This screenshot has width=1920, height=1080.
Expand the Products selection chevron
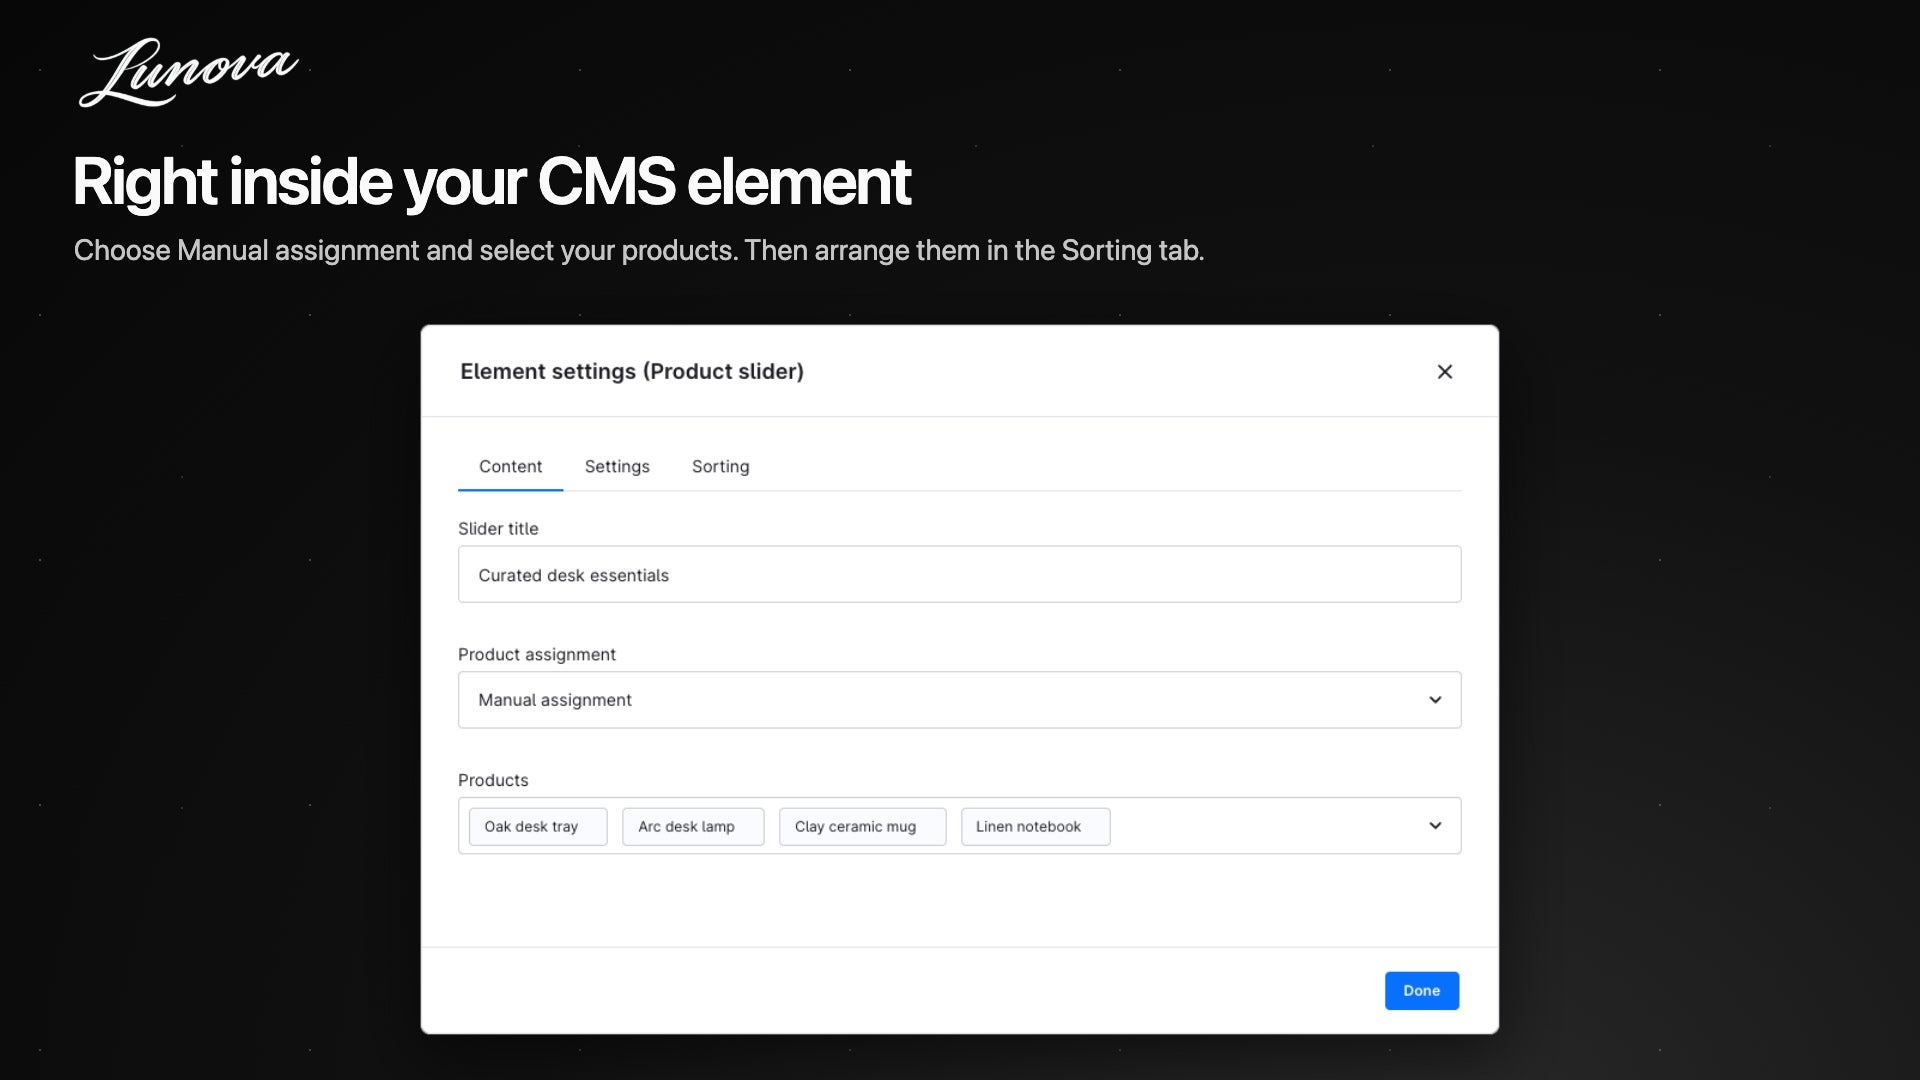coord(1435,826)
